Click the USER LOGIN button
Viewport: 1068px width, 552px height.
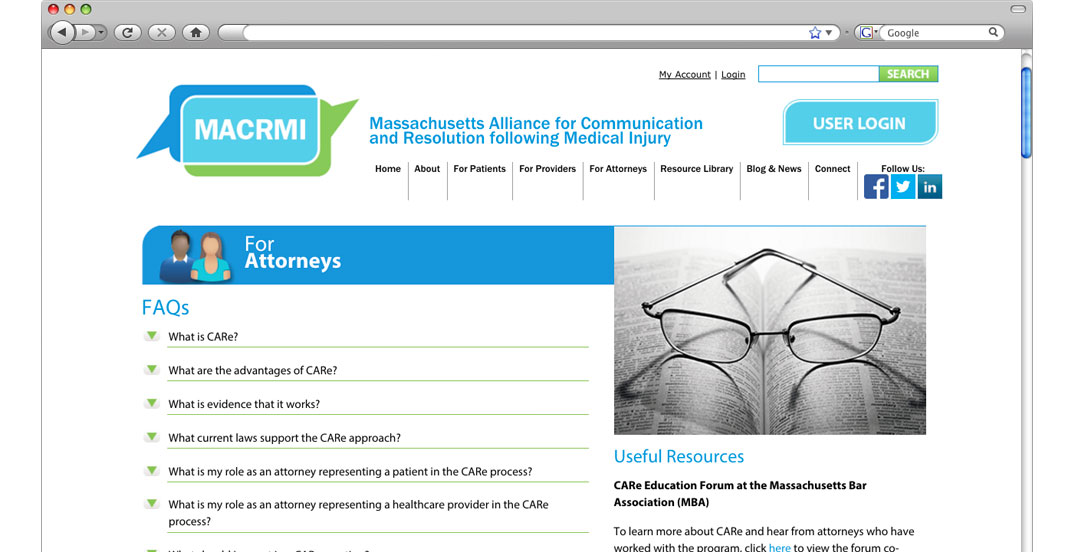[x=860, y=123]
